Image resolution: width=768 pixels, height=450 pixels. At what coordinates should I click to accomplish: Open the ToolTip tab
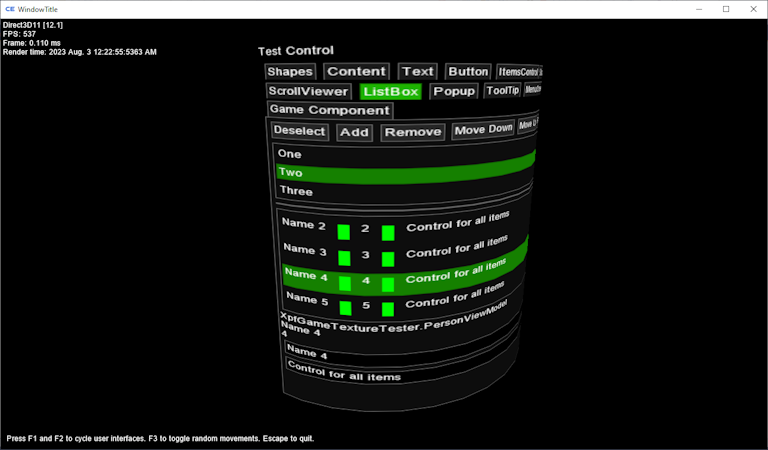502,91
